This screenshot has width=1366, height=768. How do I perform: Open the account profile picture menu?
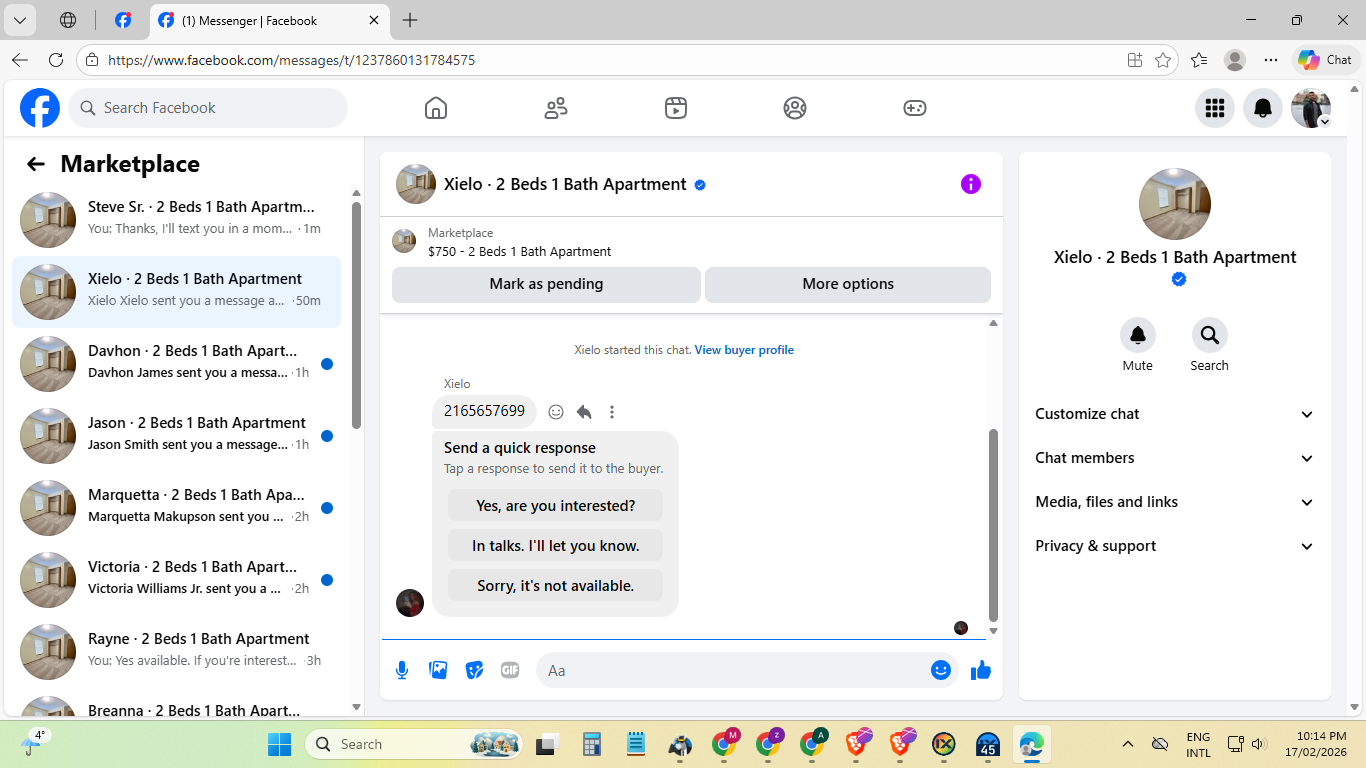click(1311, 108)
